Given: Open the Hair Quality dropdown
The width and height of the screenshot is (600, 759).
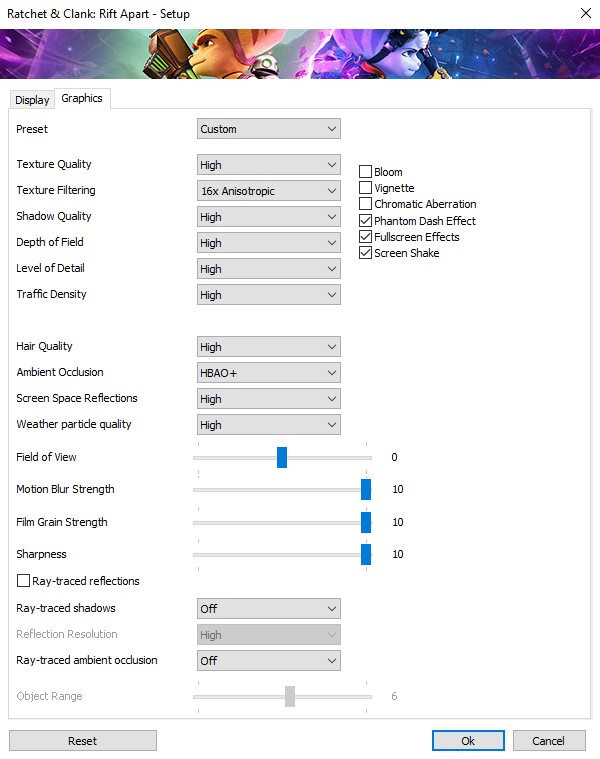Looking at the screenshot, I should tap(268, 347).
